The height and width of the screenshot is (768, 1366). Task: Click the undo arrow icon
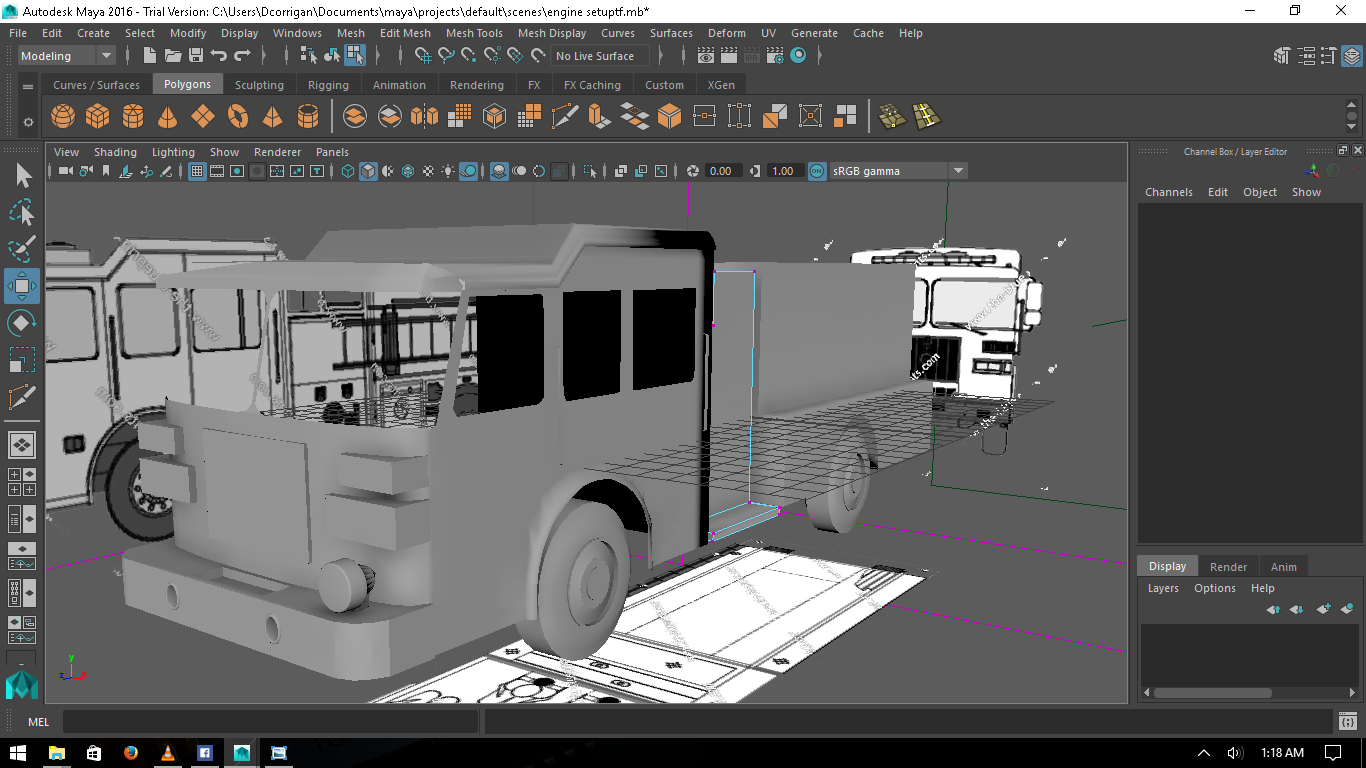point(219,56)
